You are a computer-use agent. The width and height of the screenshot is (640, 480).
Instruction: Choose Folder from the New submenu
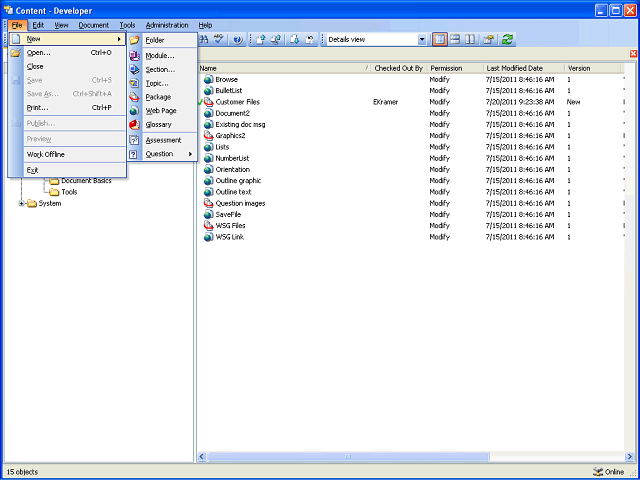162,40
